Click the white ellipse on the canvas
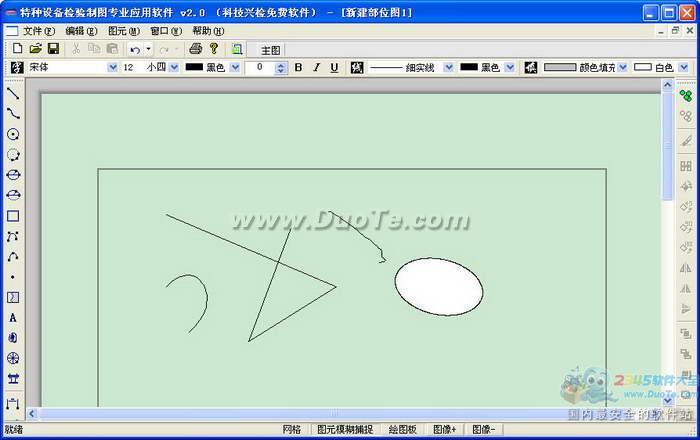The height and width of the screenshot is (440, 700). [438, 286]
